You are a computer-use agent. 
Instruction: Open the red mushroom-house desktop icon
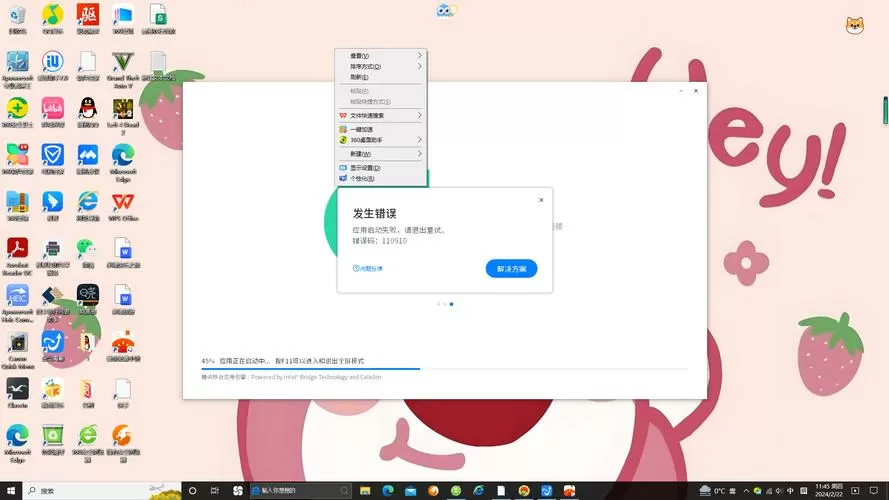tap(123, 344)
